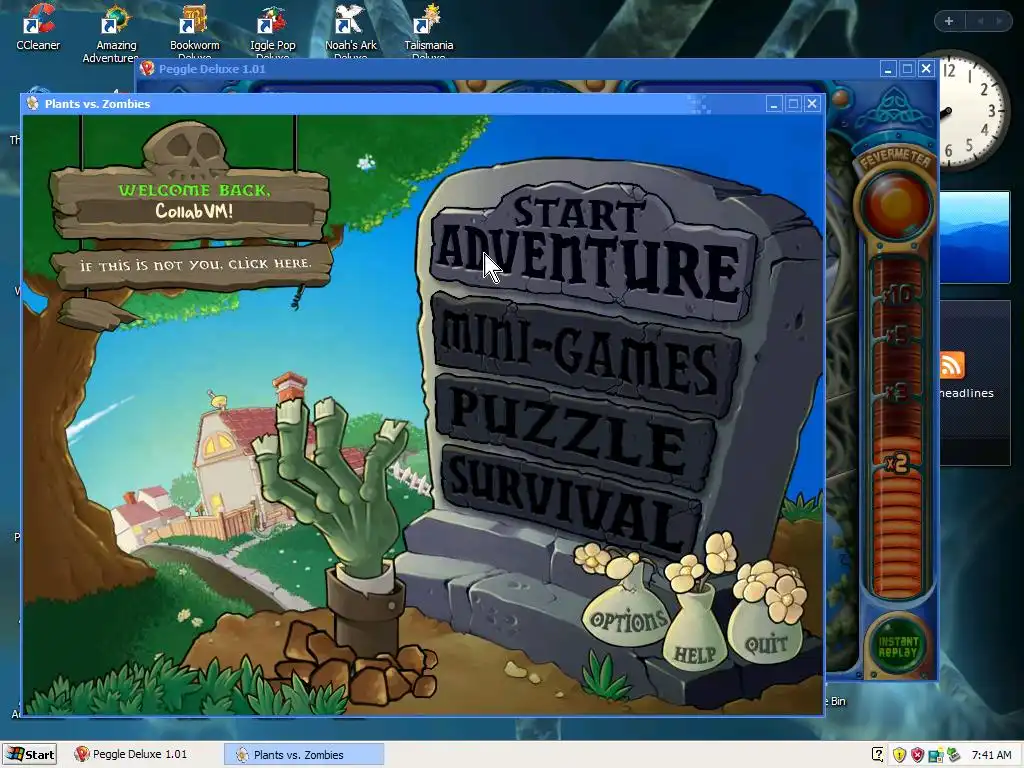Open the Iggle Pop Deluxe desktop icon
Screen dimensions: 1024x768
pyautogui.click(x=272, y=31)
